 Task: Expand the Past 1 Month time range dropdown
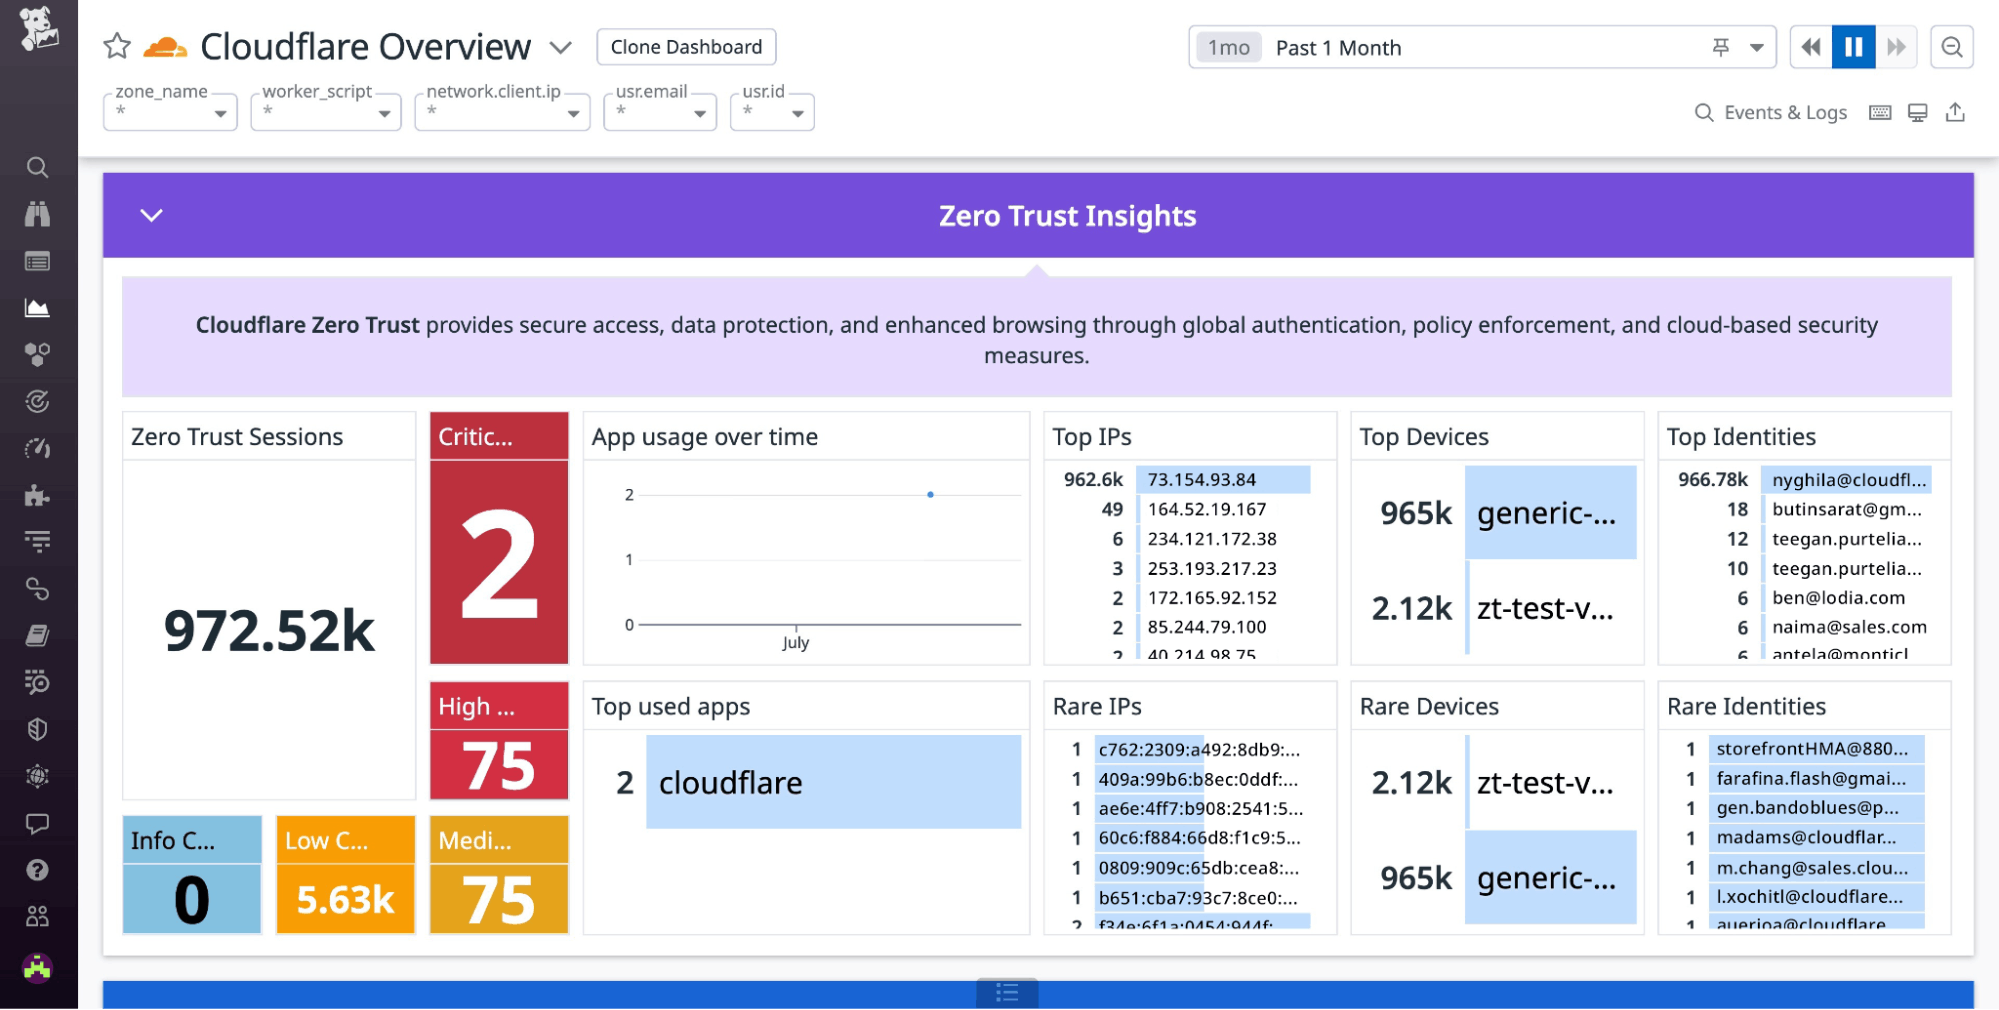coord(1756,48)
